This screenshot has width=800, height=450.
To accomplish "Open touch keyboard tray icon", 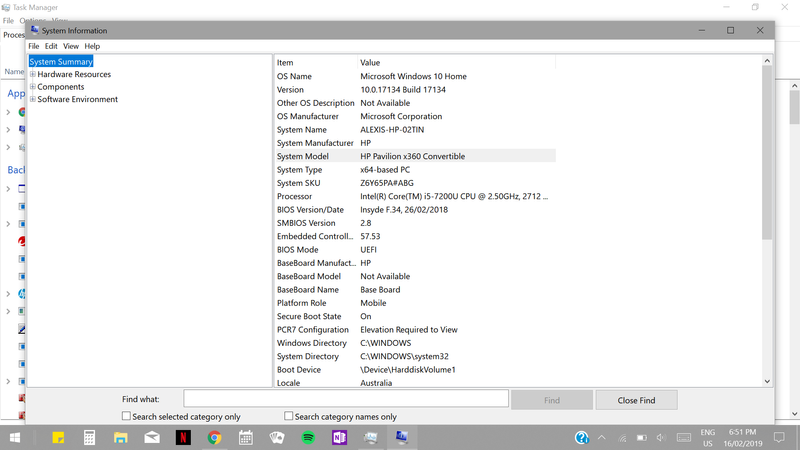I will tap(684, 438).
